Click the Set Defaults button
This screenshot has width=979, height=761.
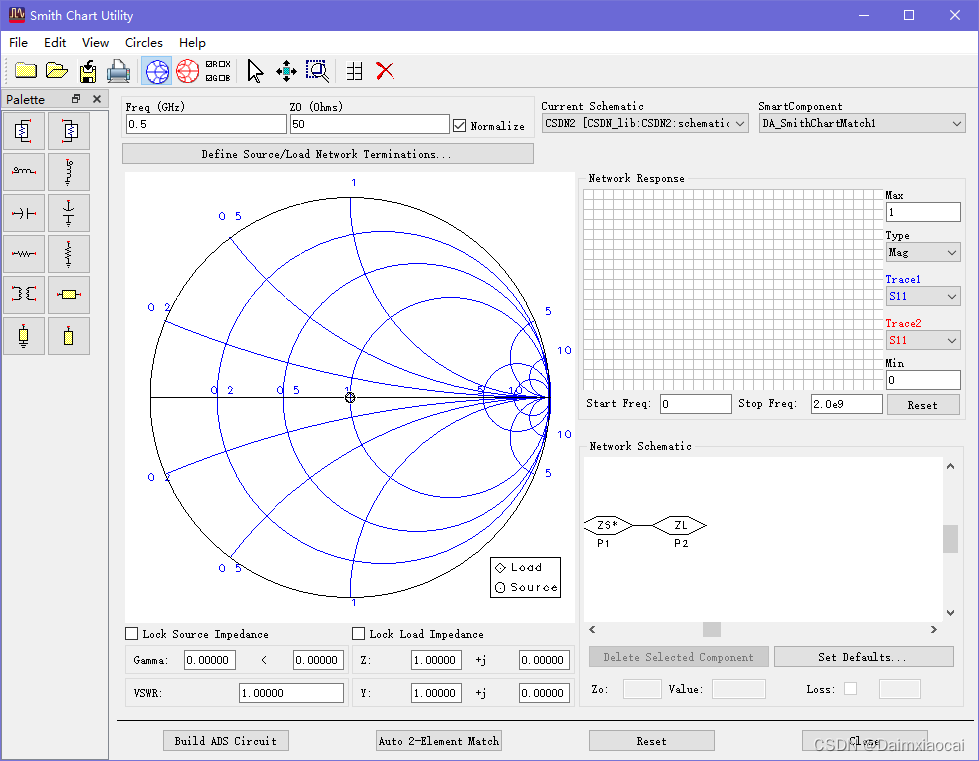pyautogui.click(x=863, y=657)
